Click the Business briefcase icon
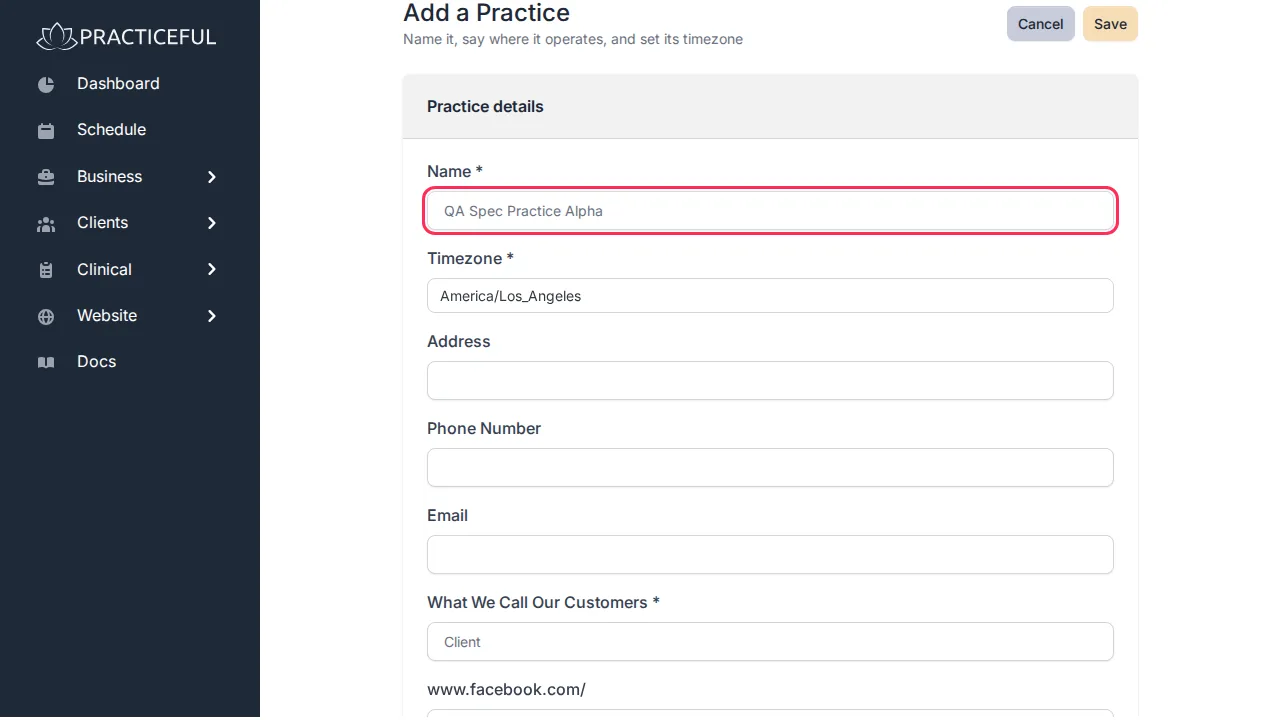Image resolution: width=1280 pixels, height=720 pixels. 46,177
